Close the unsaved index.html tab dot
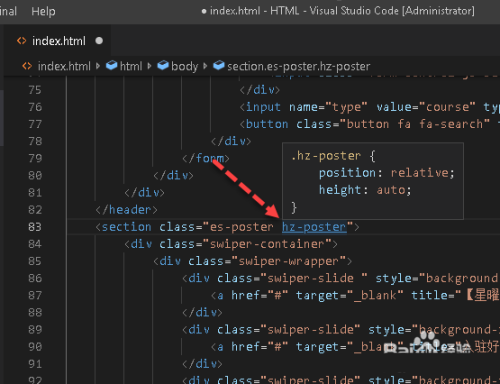500x384 pixels. point(99,41)
